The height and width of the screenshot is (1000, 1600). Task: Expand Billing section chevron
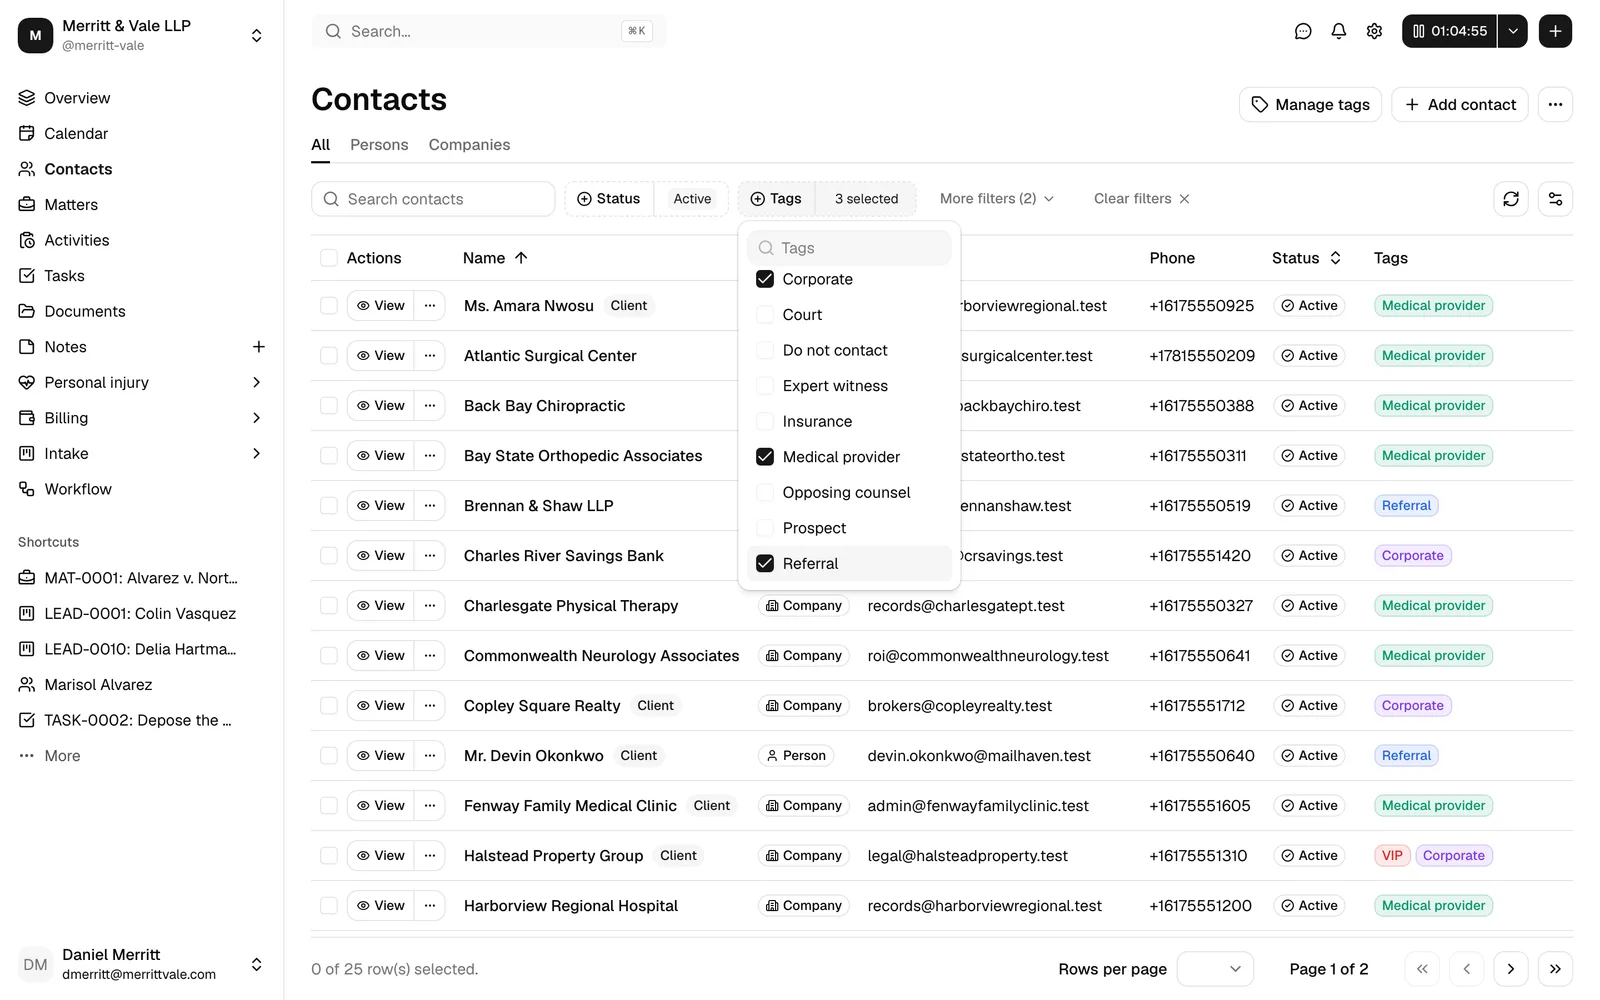point(256,418)
